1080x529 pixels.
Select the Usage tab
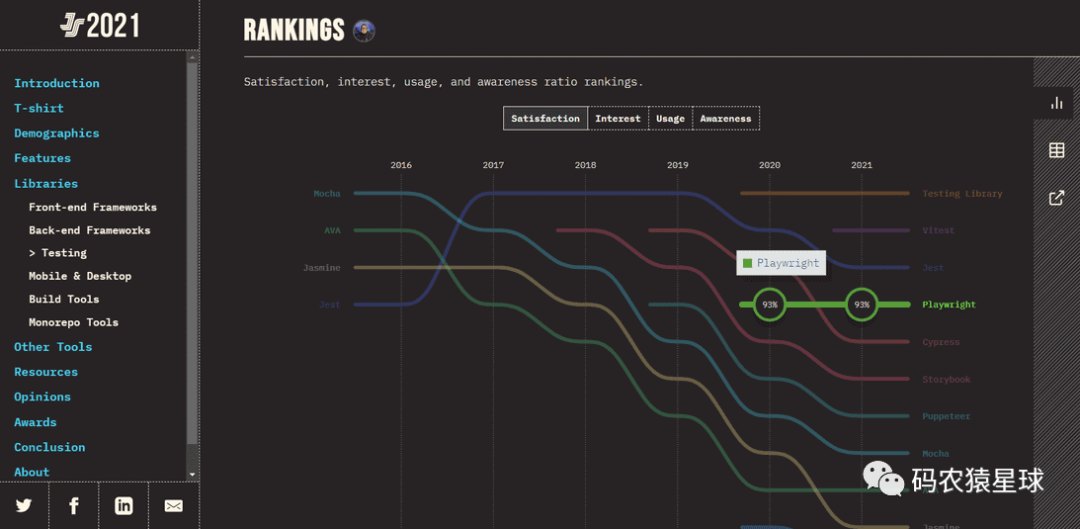[x=670, y=118]
